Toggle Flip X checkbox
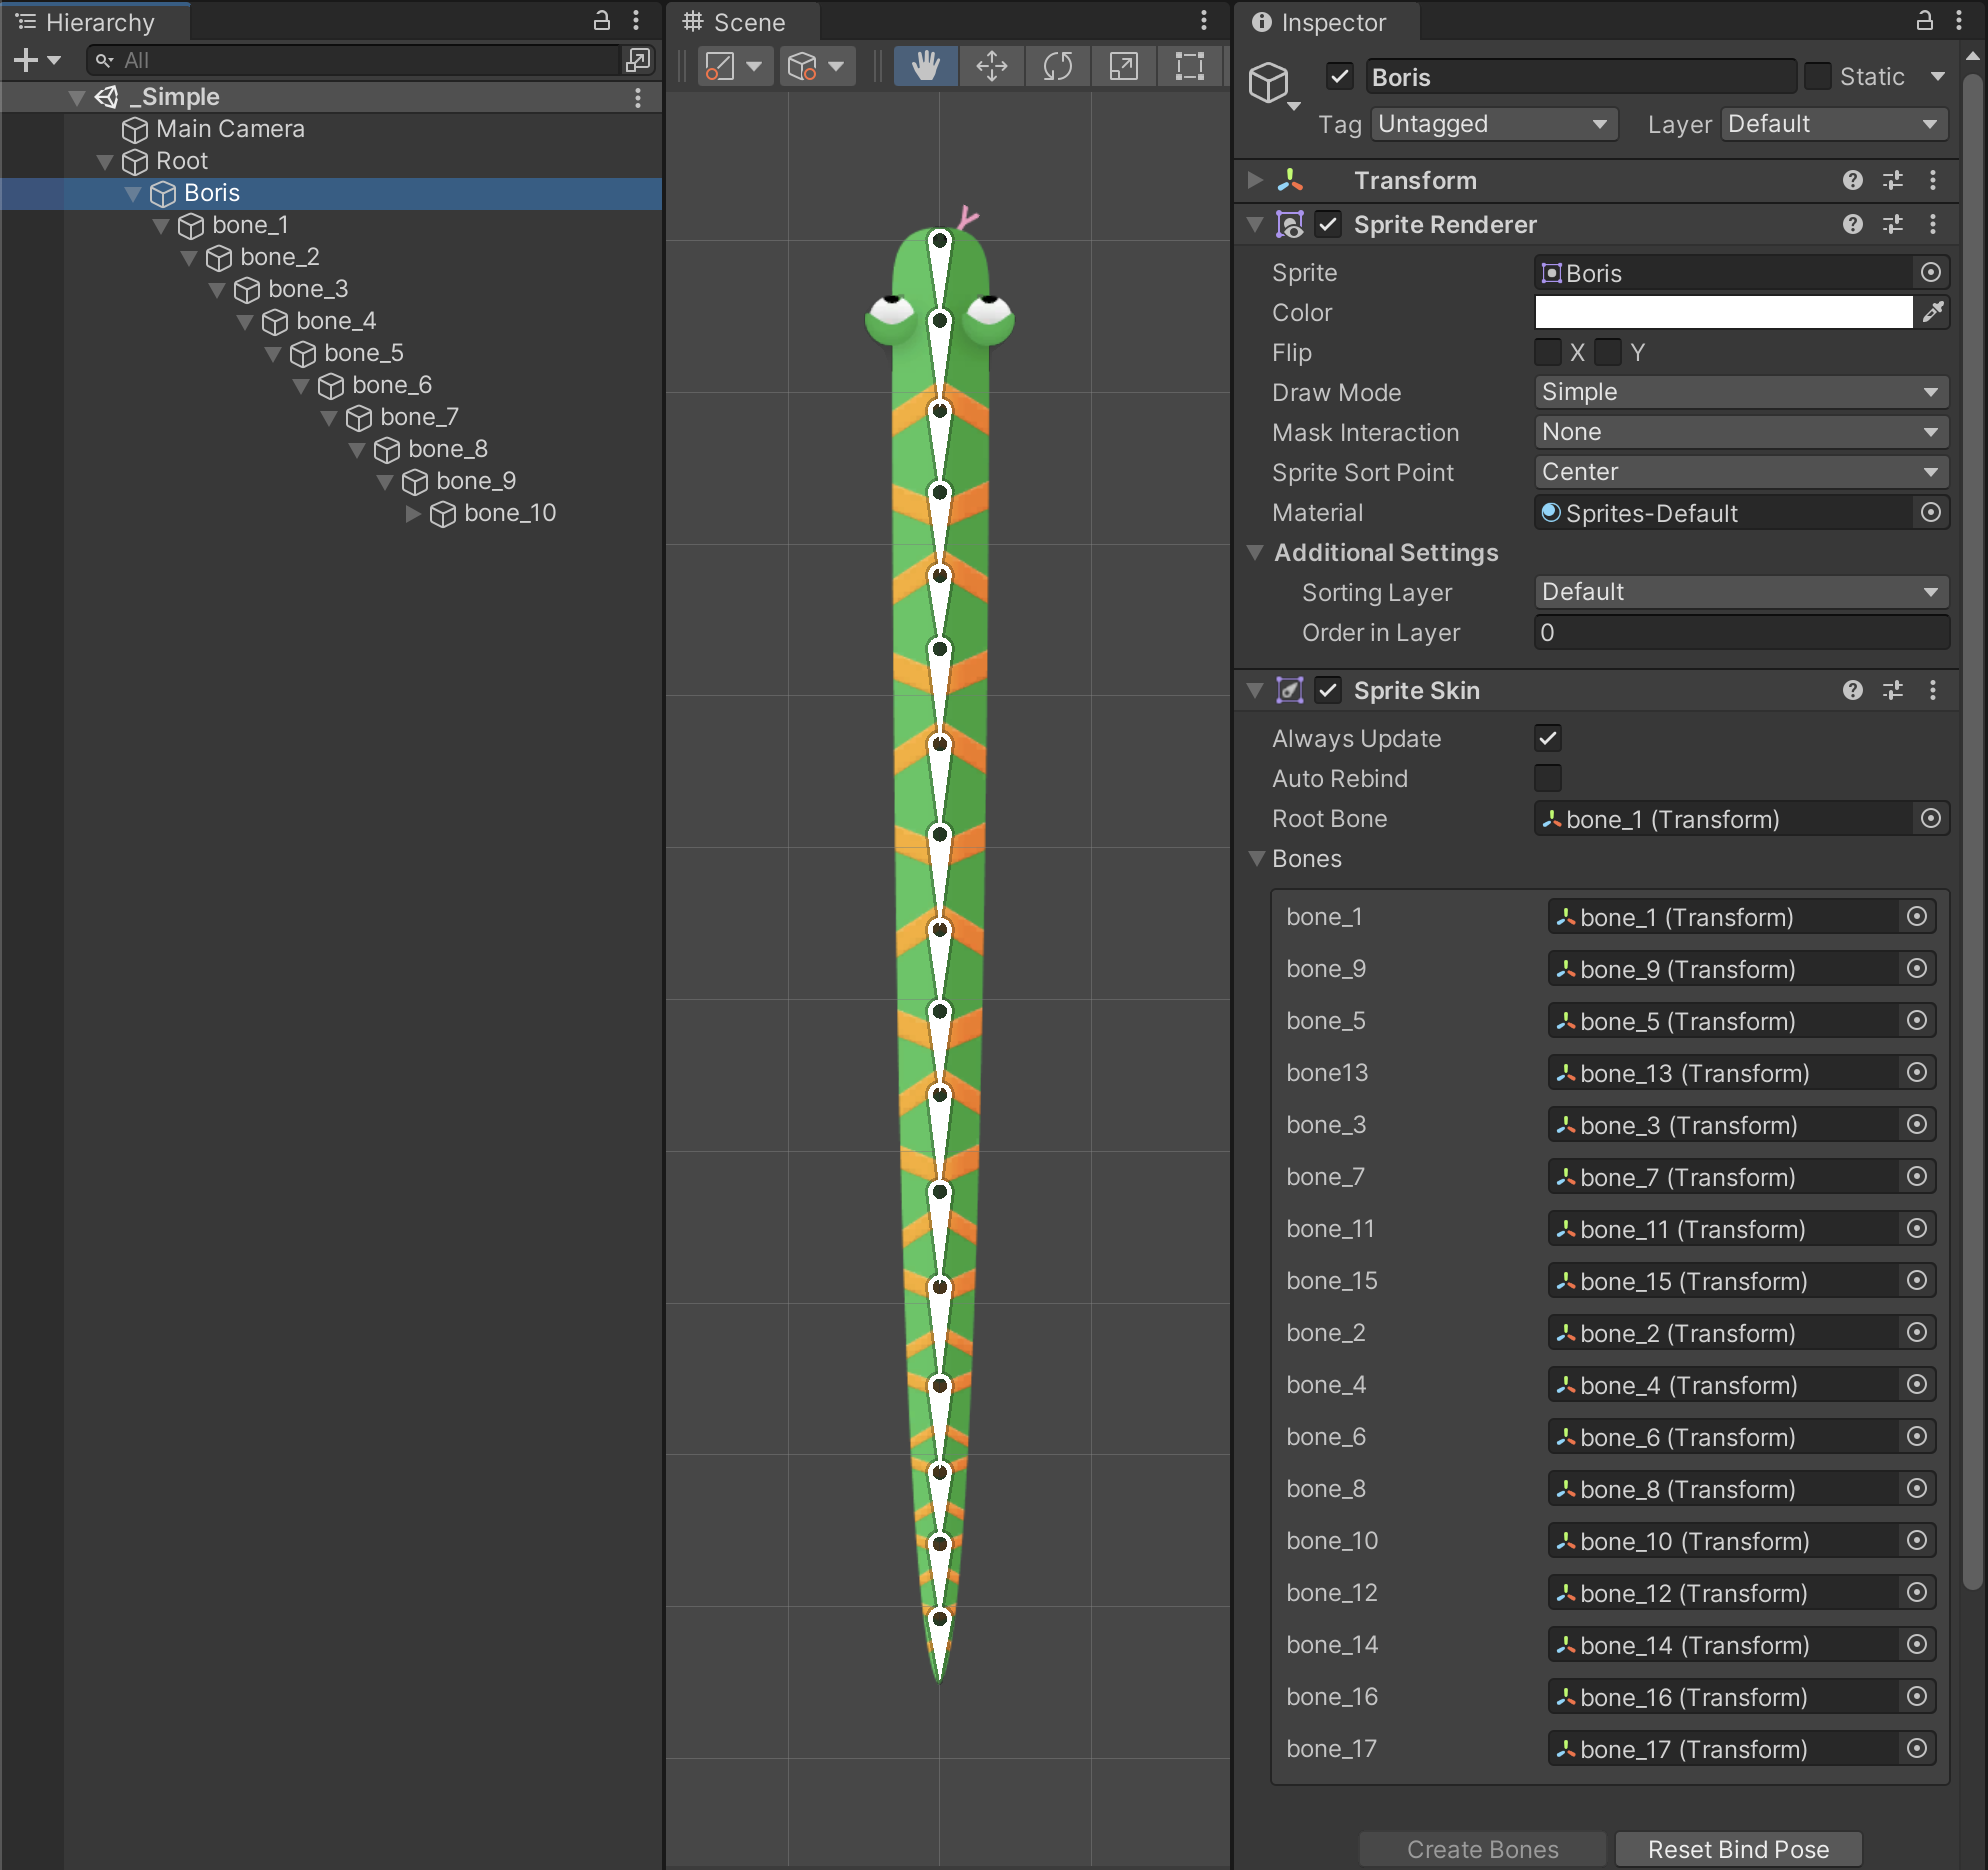The height and width of the screenshot is (1870, 1988). pyautogui.click(x=1547, y=352)
